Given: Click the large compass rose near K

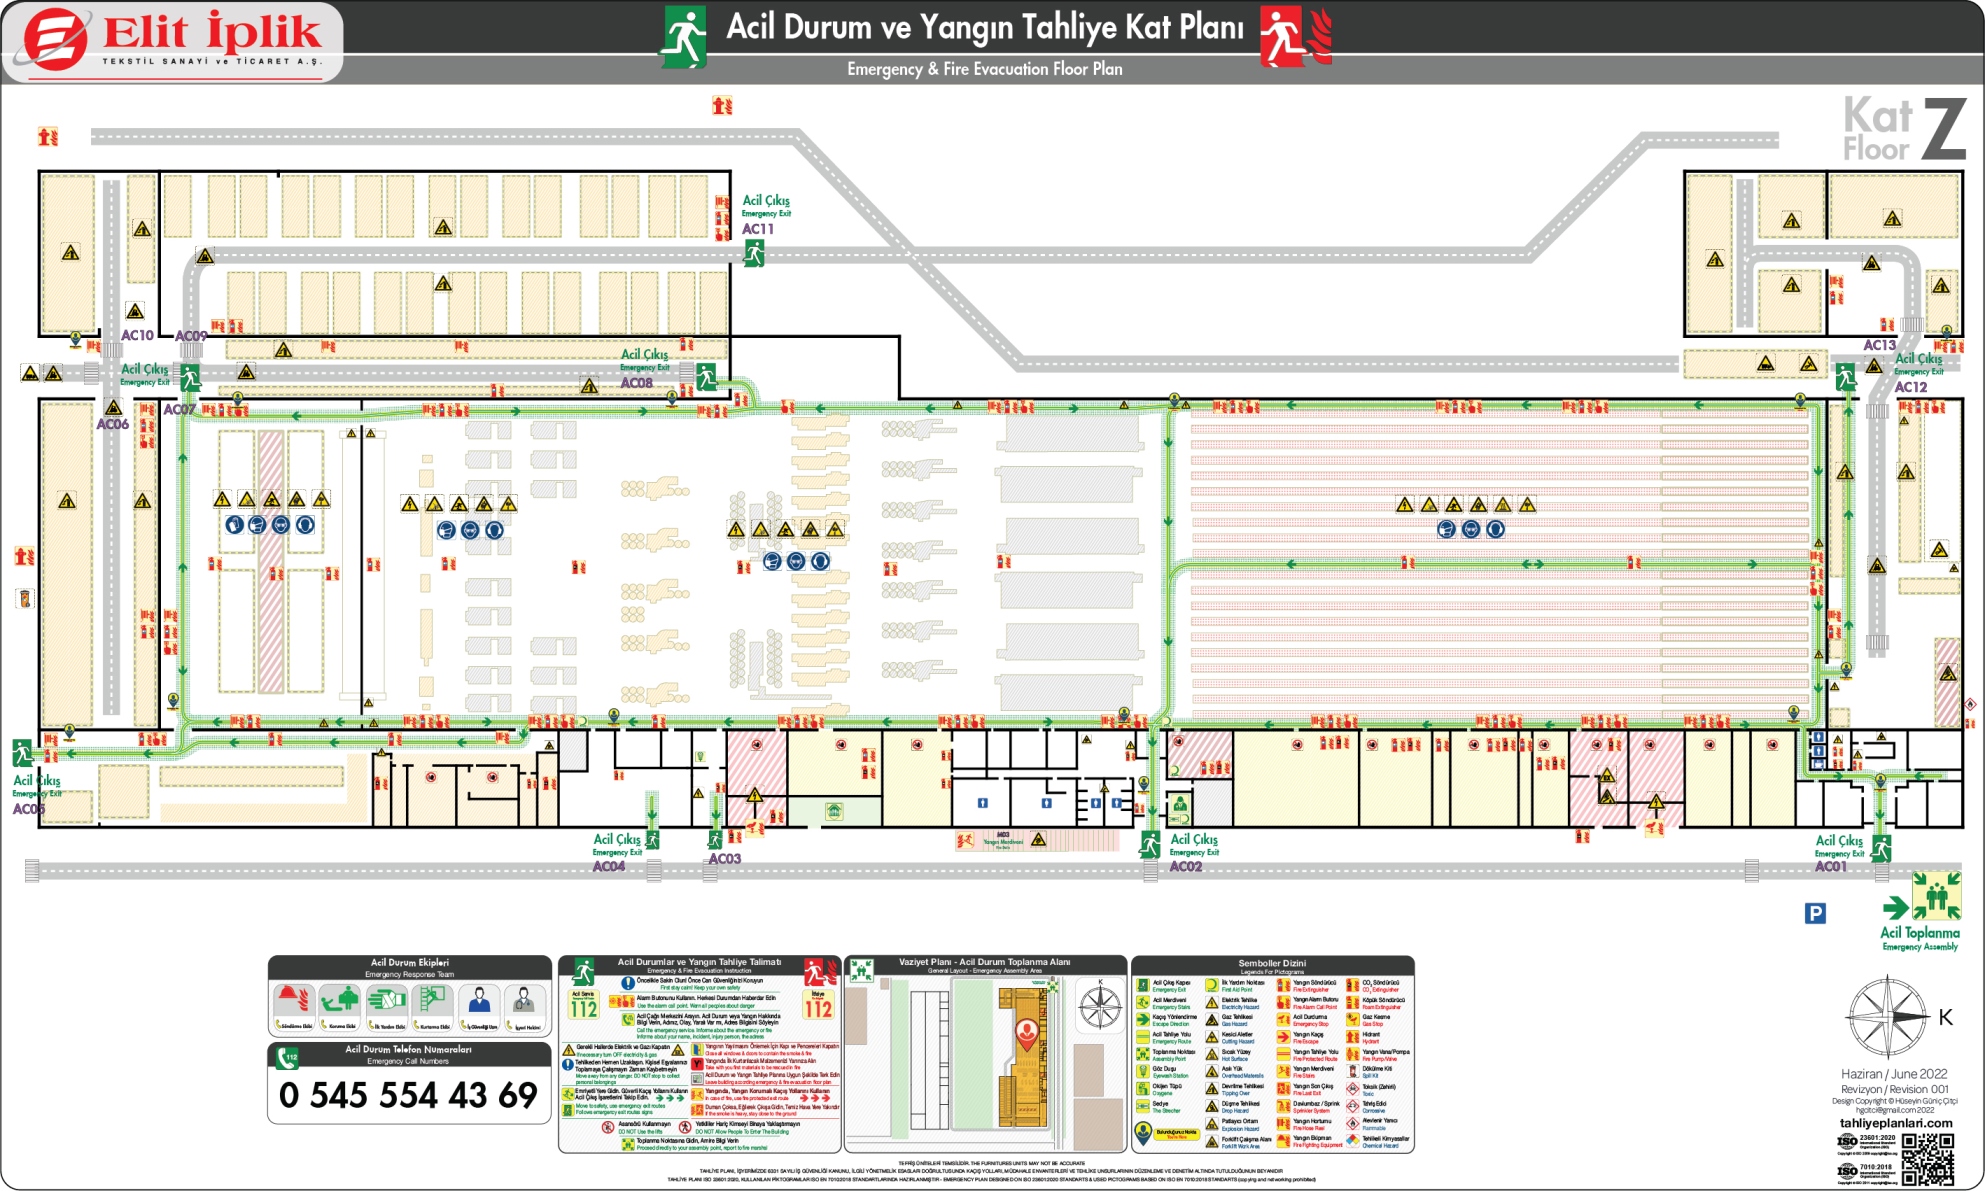Looking at the screenshot, I should click(1887, 1018).
